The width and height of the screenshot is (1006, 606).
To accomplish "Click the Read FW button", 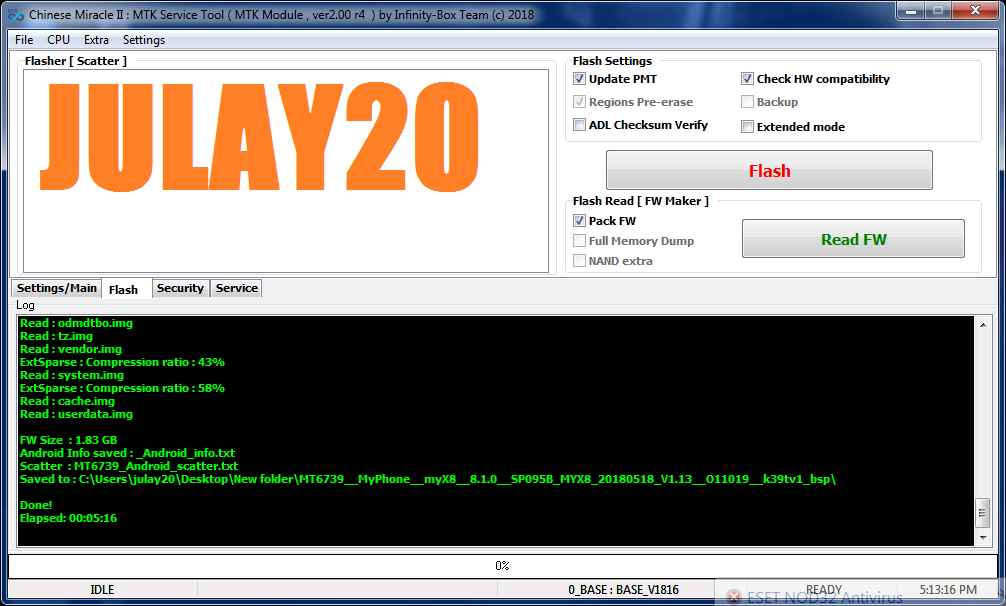I will coord(853,239).
